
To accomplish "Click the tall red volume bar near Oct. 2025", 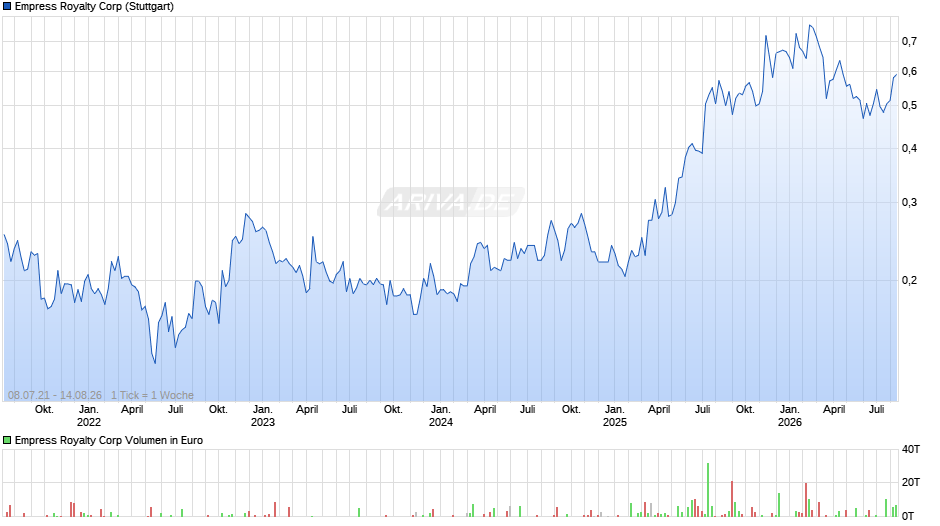I will point(732,499).
